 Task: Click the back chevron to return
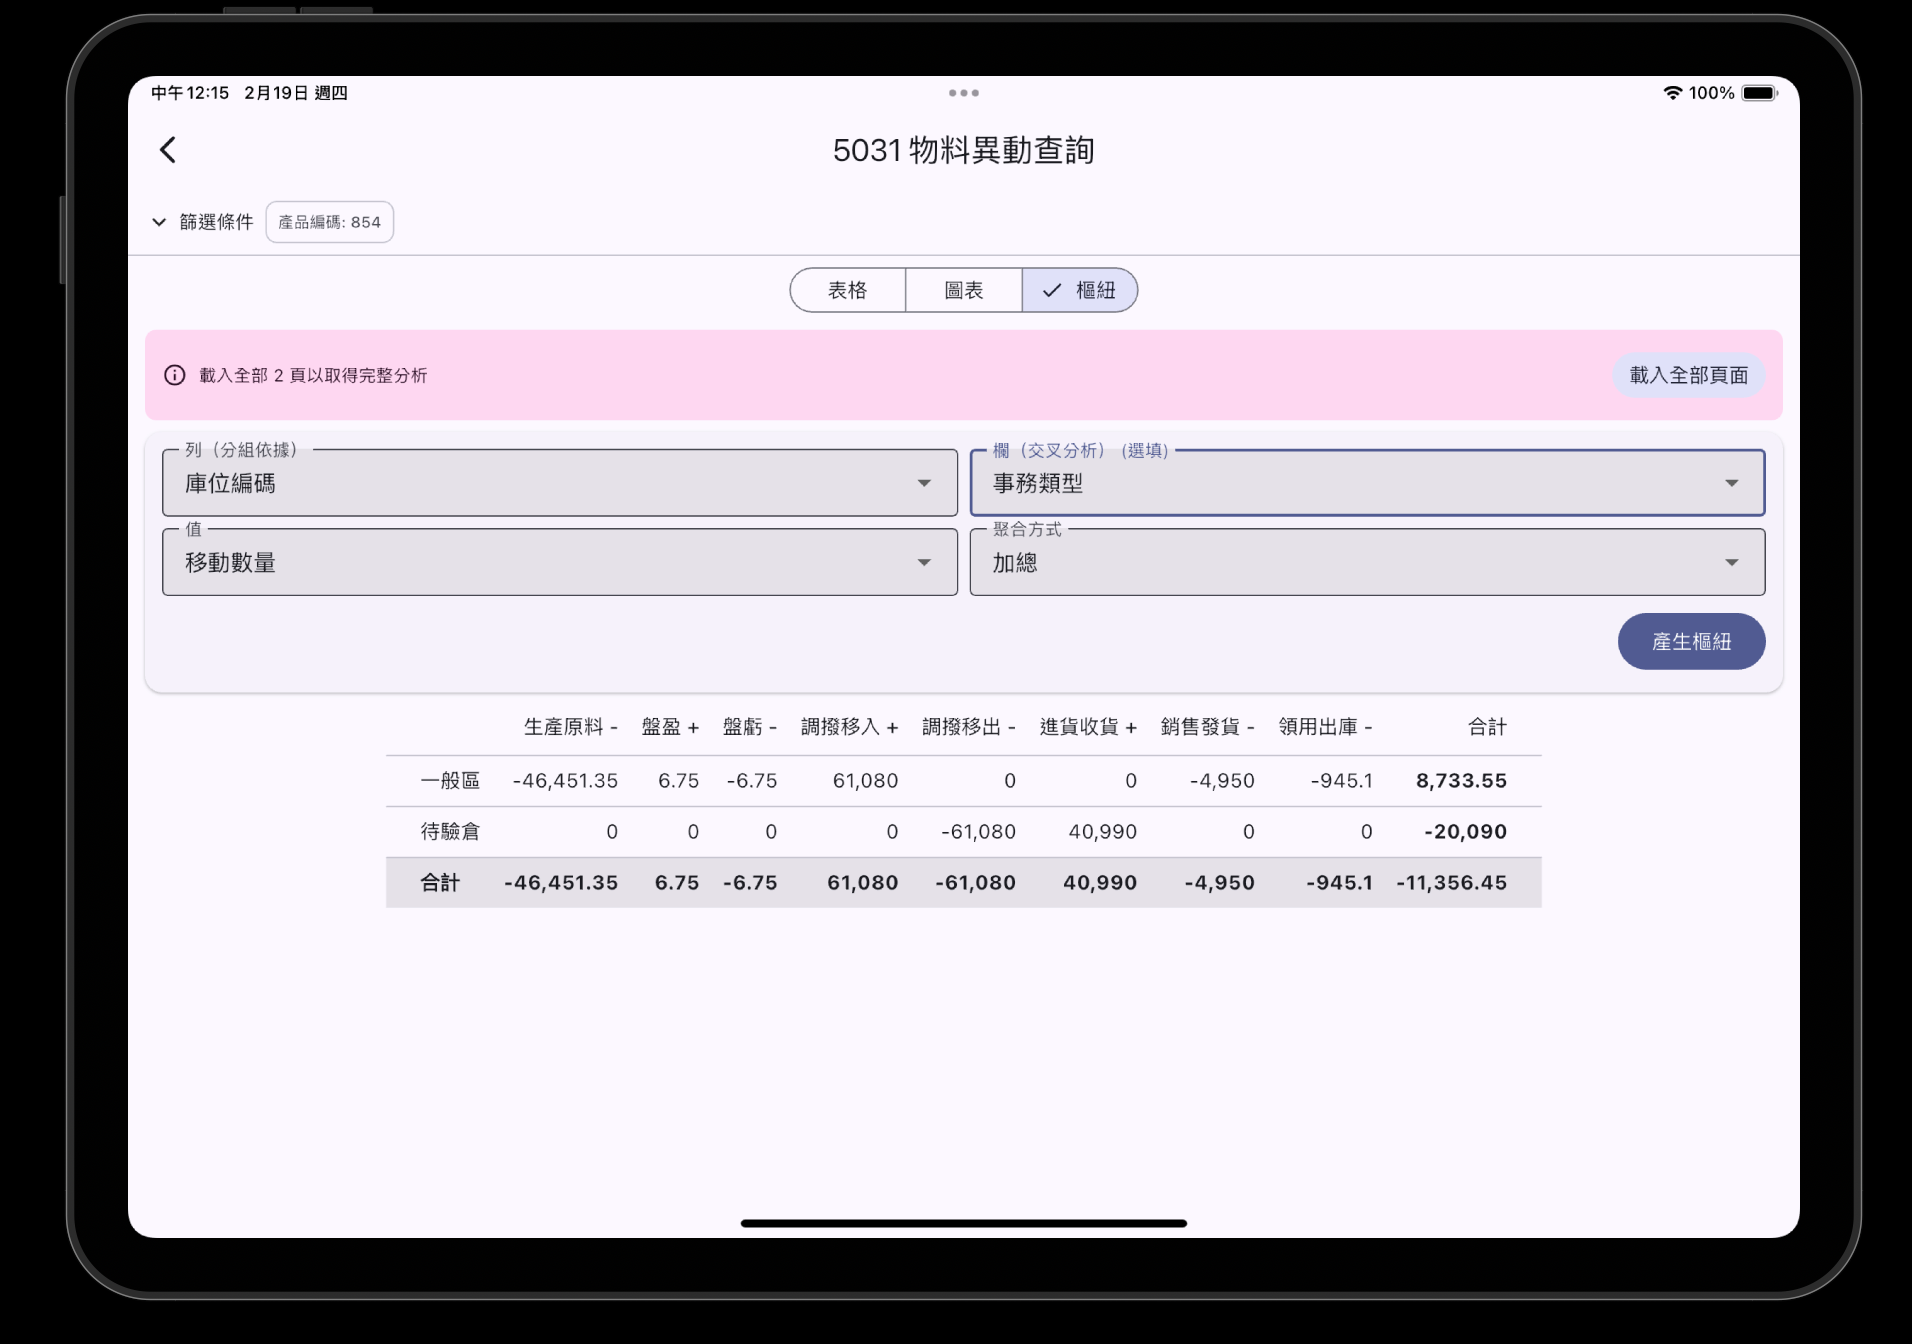point(168,149)
